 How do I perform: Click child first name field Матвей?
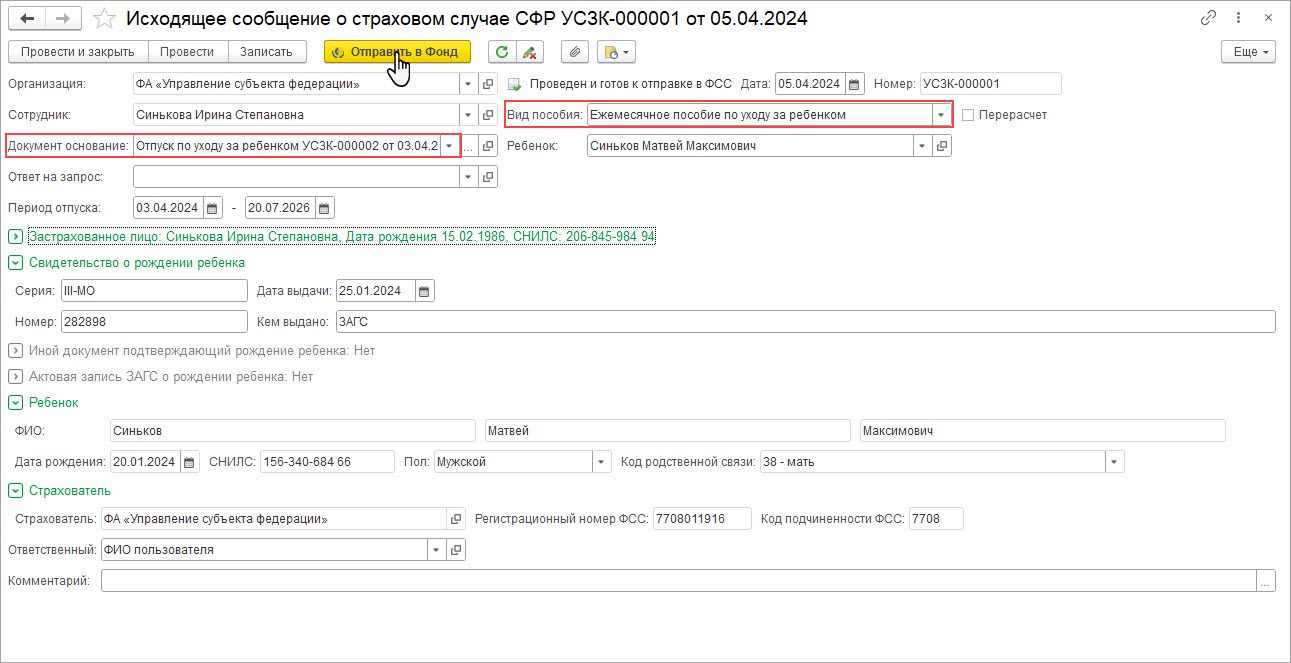668,431
